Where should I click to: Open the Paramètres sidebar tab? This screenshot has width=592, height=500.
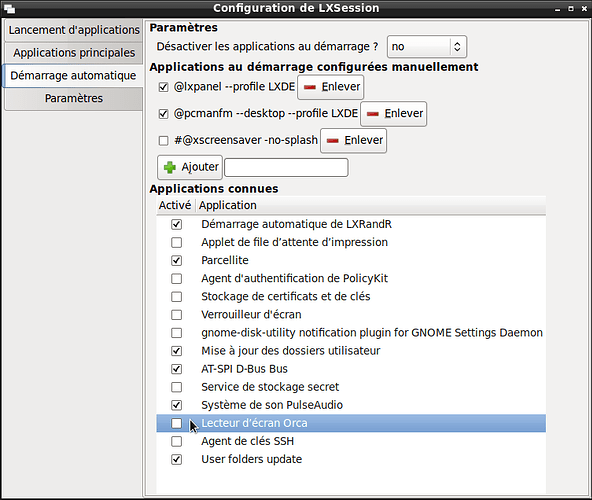click(x=74, y=98)
